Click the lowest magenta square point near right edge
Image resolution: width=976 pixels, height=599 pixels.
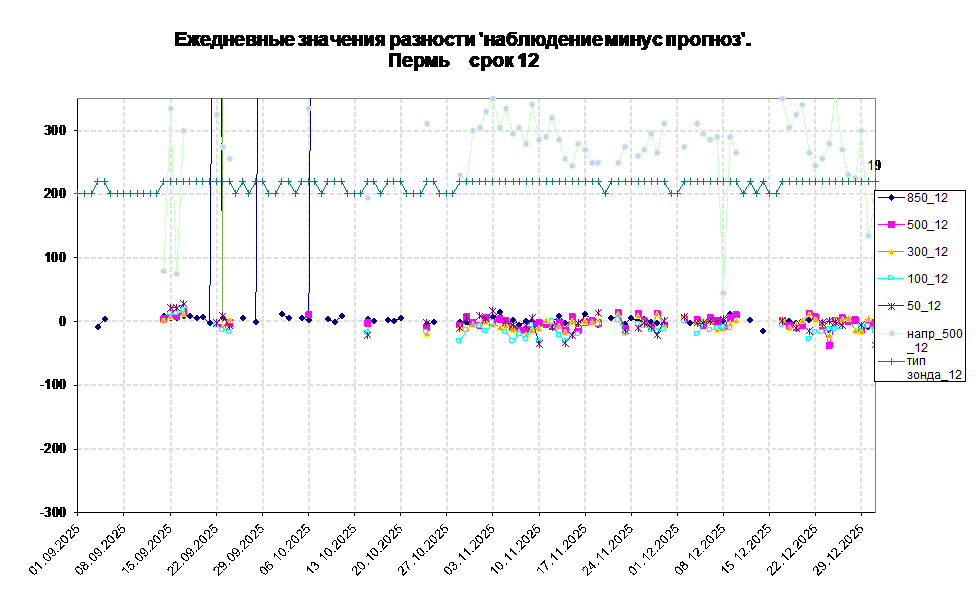point(829,345)
